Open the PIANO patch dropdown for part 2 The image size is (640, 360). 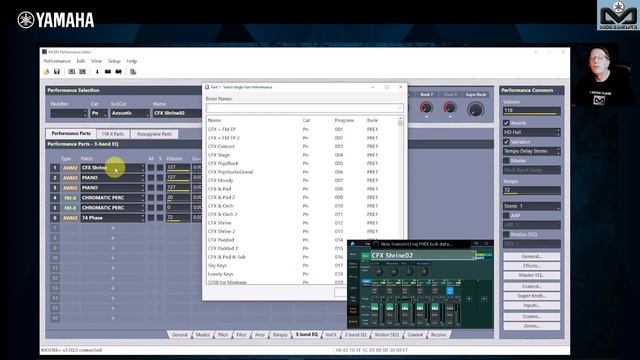(113, 178)
